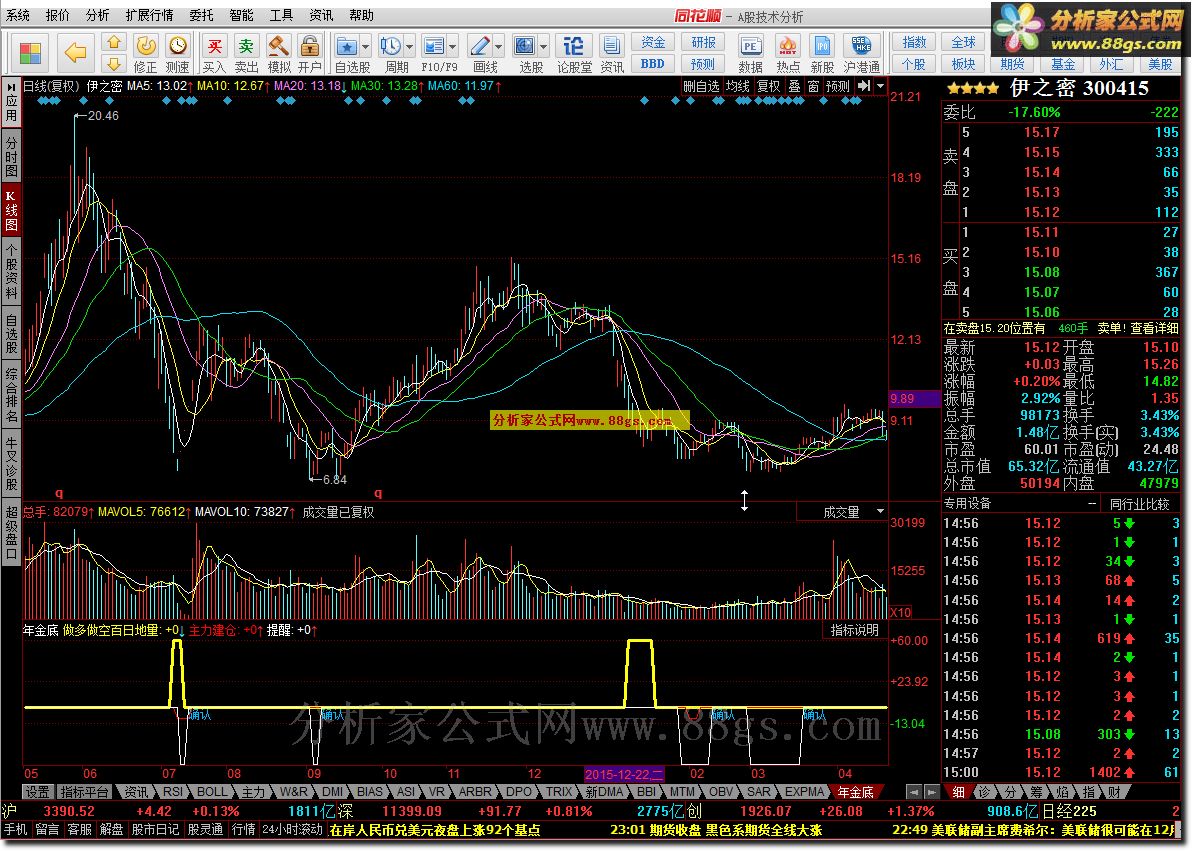Select the 细 detail tab in bottom-right
The height and width of the screenshot is (851, 1193).
[959, 792]
